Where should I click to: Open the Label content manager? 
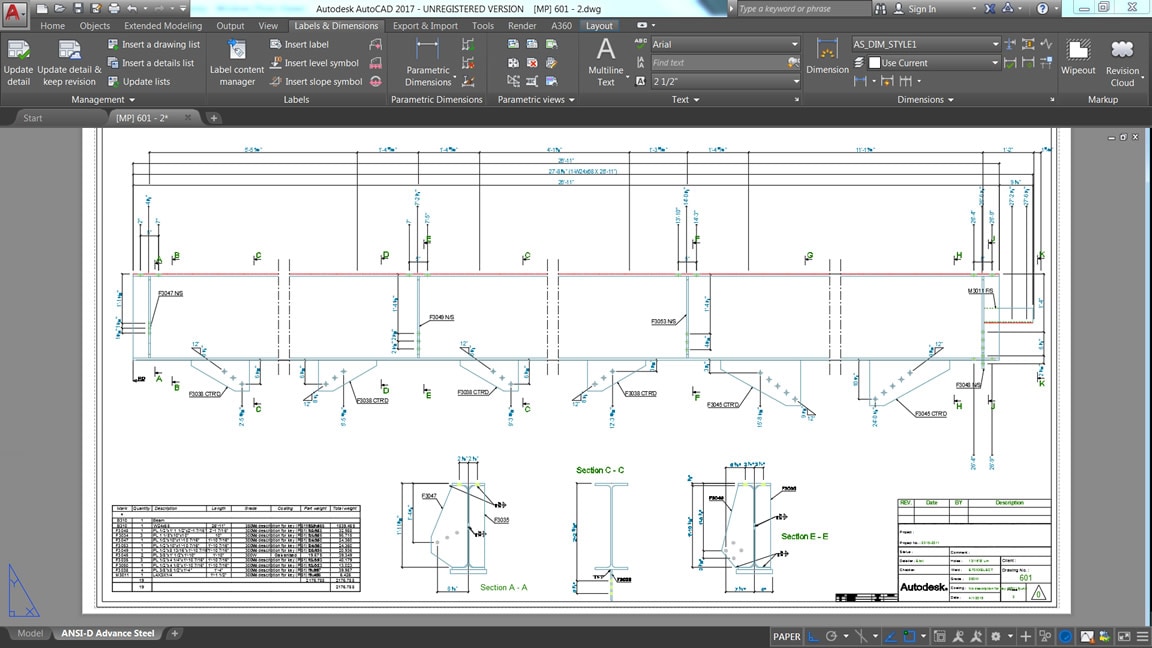click(x=237, y=51)
